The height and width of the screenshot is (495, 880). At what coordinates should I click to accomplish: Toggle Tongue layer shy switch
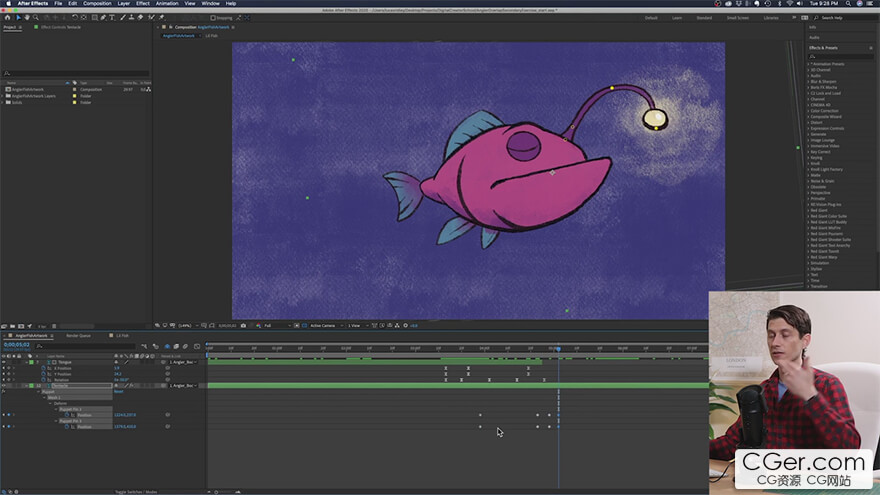(116, 362)
